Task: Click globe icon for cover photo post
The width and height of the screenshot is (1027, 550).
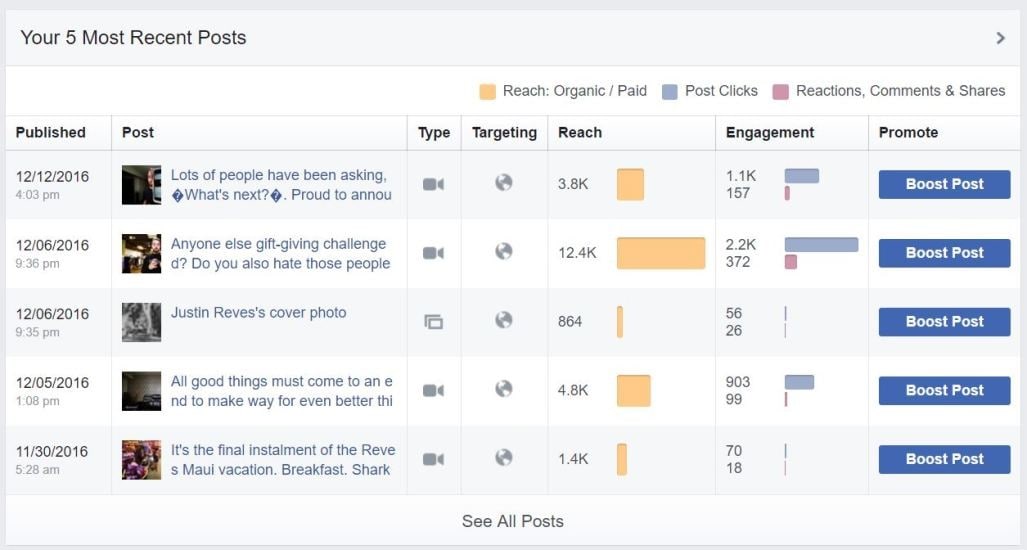Action: point(504,320)
